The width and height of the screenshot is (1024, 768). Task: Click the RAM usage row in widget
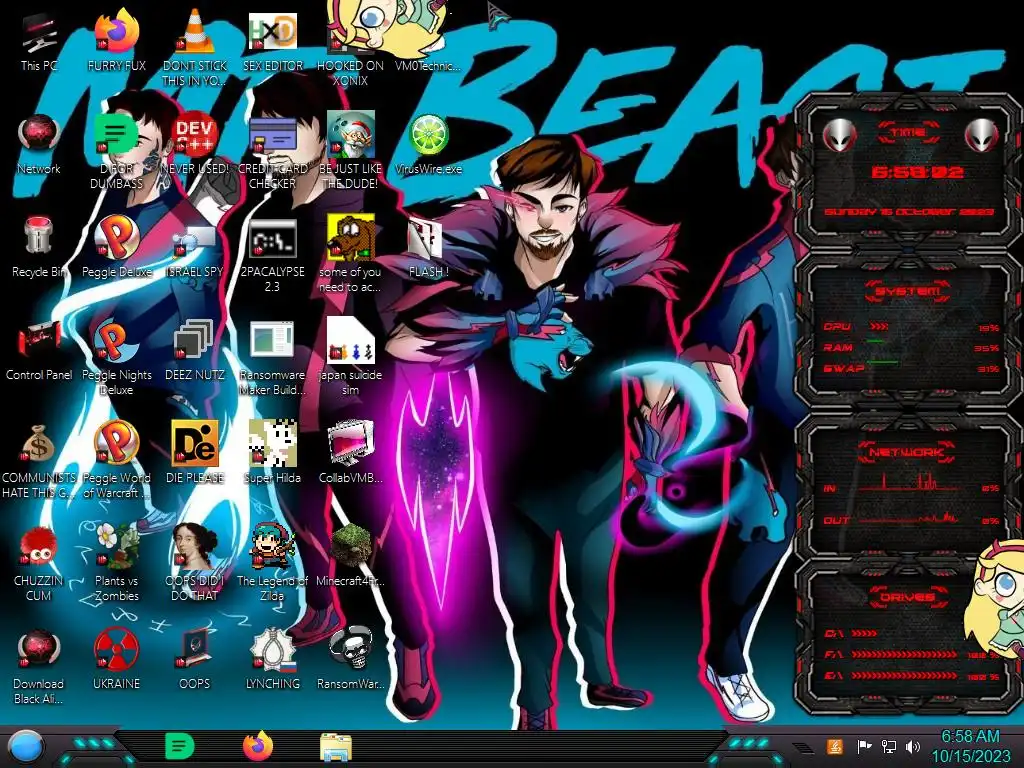pos(911,347)
